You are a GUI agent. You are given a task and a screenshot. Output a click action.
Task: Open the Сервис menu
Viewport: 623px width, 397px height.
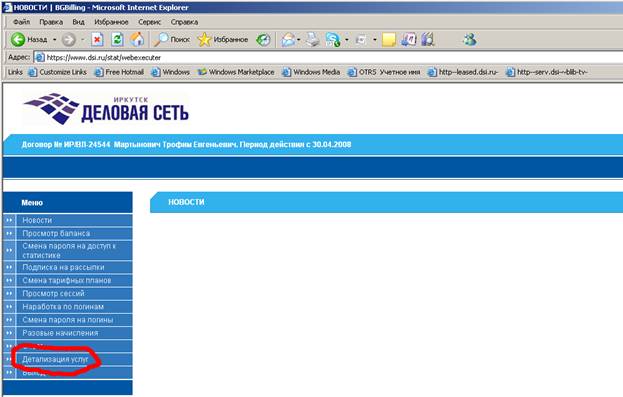coord(149,22)
